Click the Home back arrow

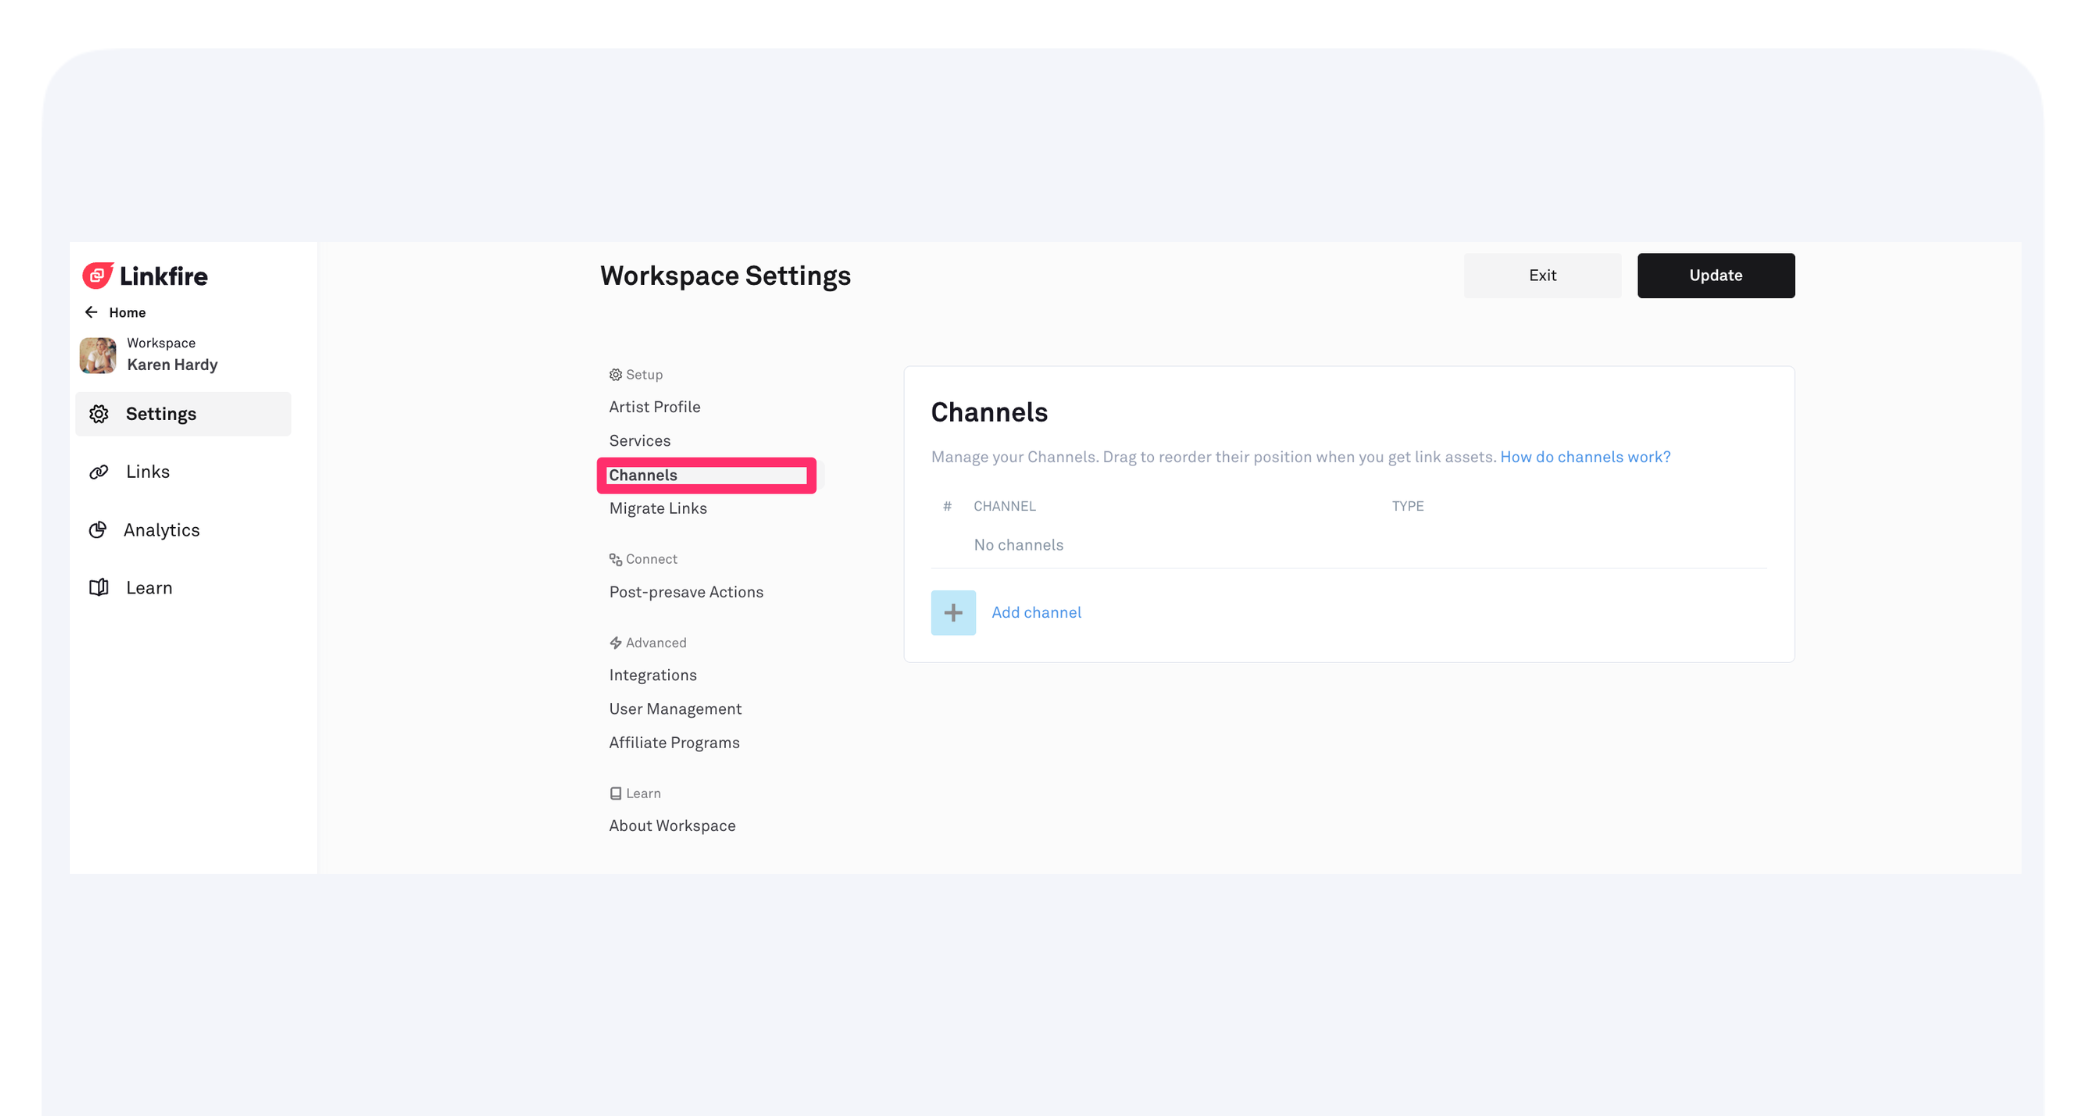click(91, 312)
